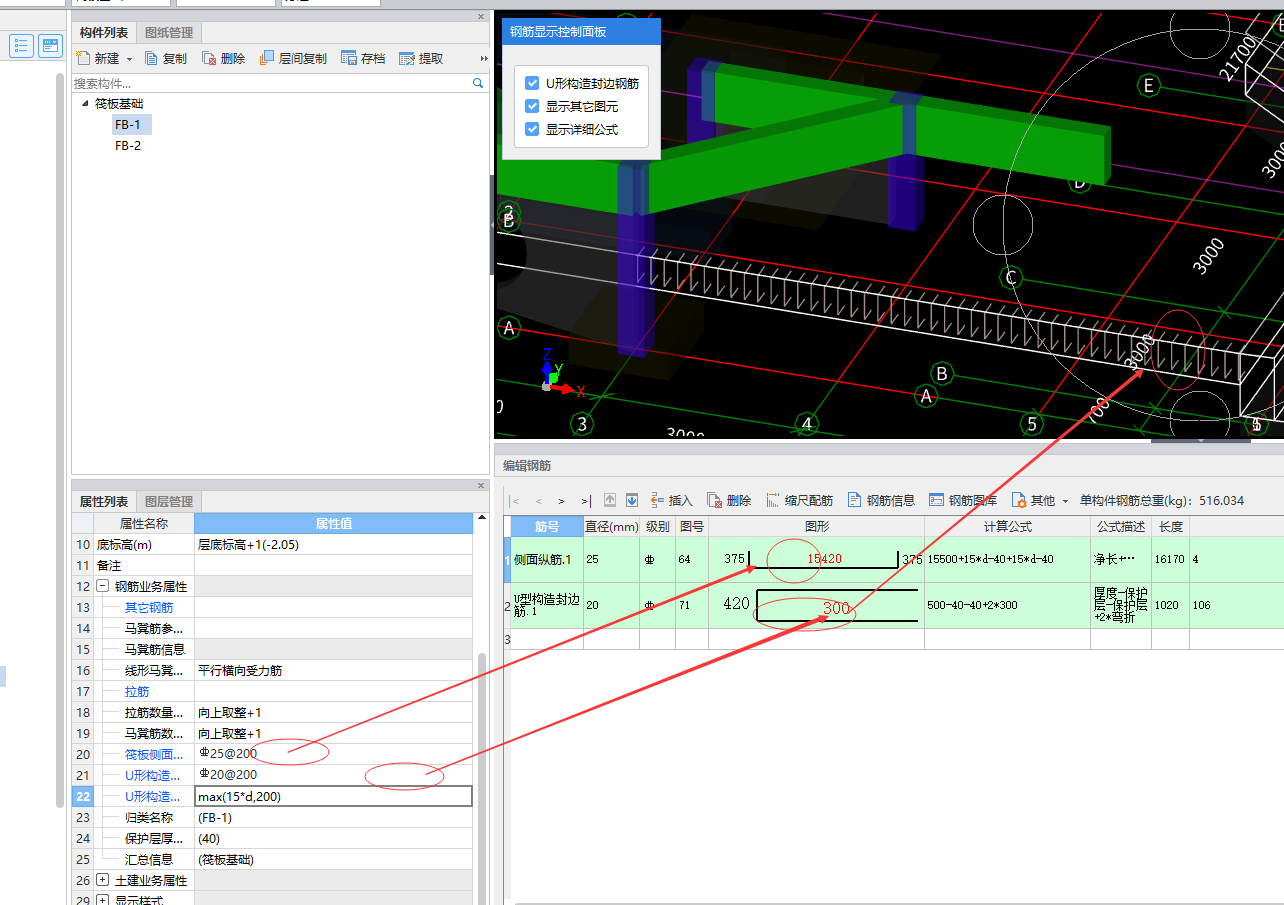Image resolution: width=1284 pixels, height=905 pixels.
Task: Open 钢筋信息 in rebar toolbar
Action: pos(881,500)
